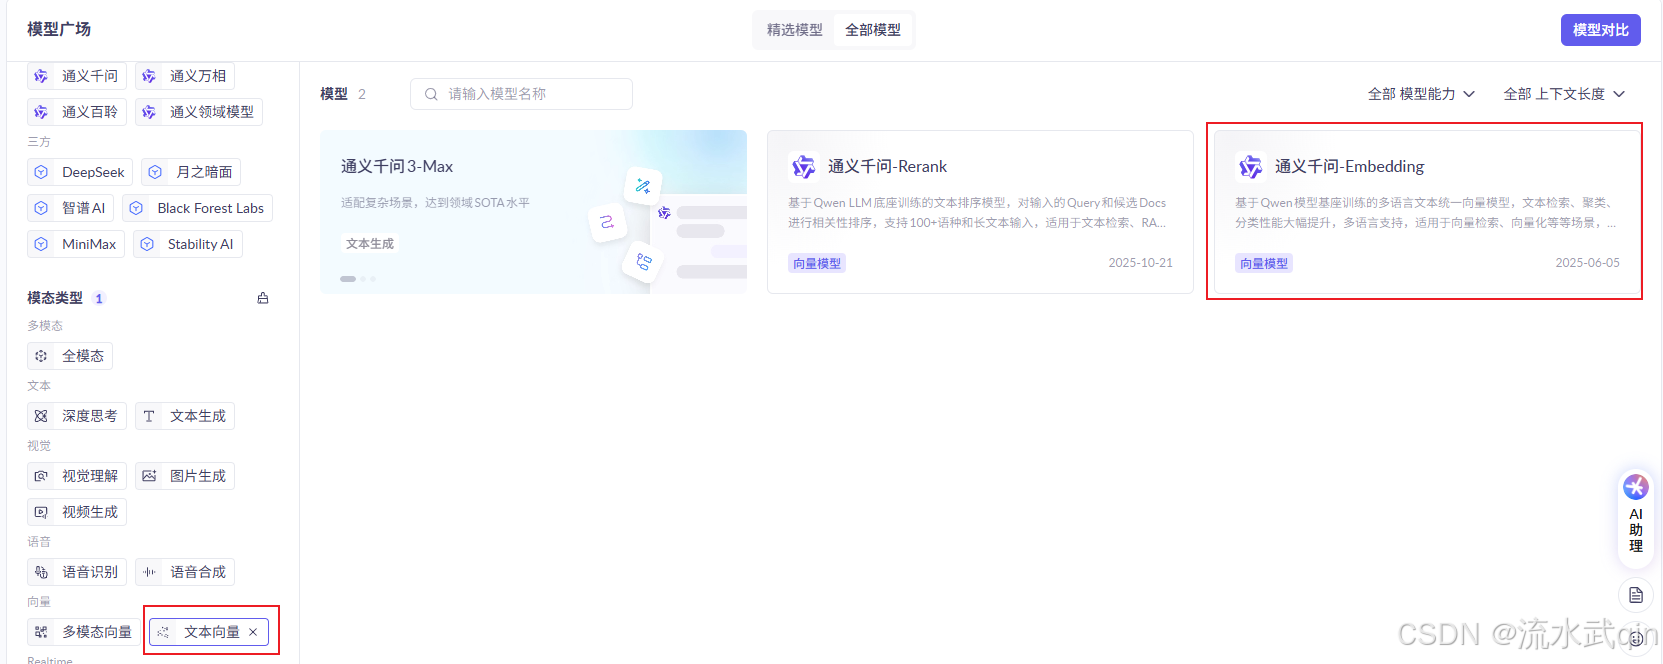The height and width of the screenshot is (664, 1663).
Task: Click the 2025-06-05 date on the Embedding card
Action: 1587,263
